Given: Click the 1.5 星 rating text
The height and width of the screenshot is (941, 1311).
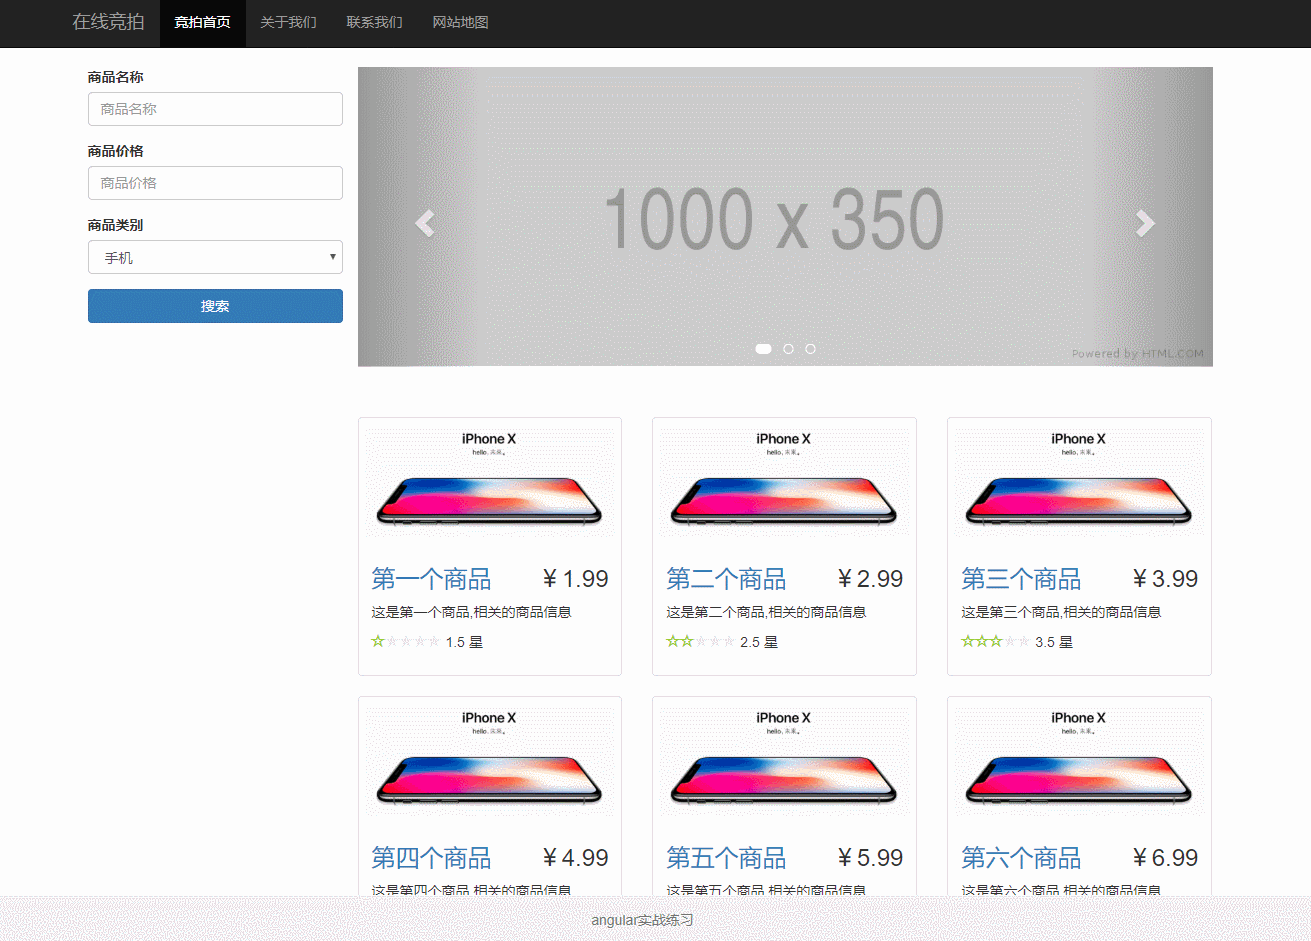Looking at the screenshot, I should [x=464, y=642].
